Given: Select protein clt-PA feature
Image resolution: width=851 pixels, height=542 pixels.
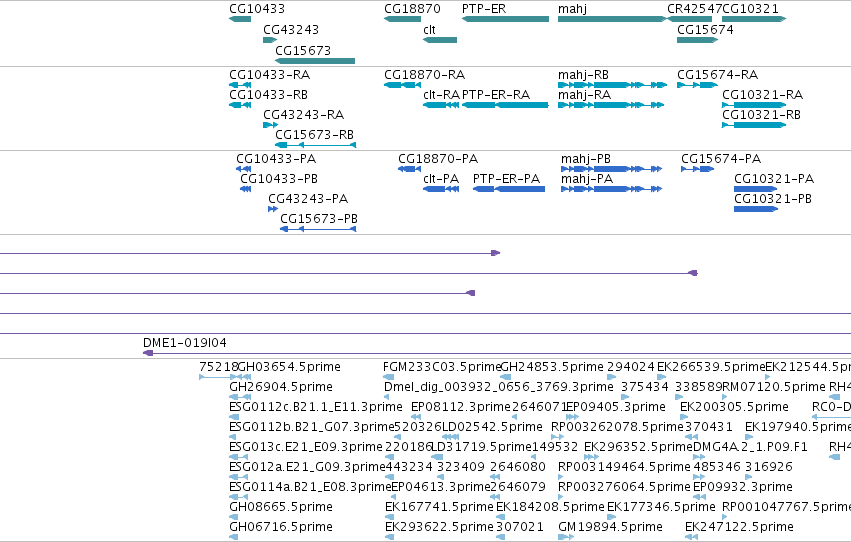Looking at the screenshot, I should click(x=441, y=189).
